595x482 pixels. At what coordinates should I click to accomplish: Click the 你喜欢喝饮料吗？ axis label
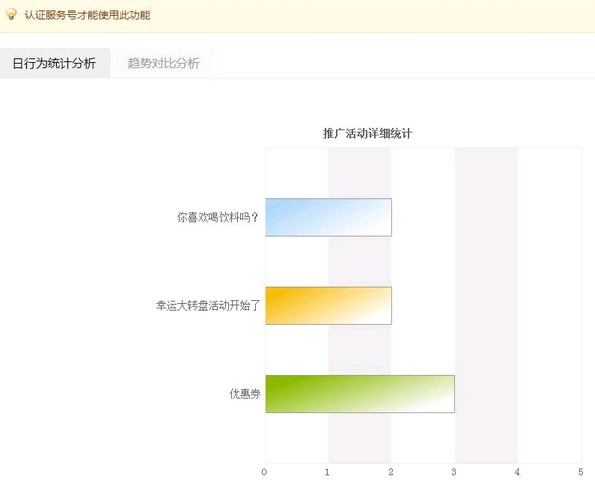tap(218, 217)
